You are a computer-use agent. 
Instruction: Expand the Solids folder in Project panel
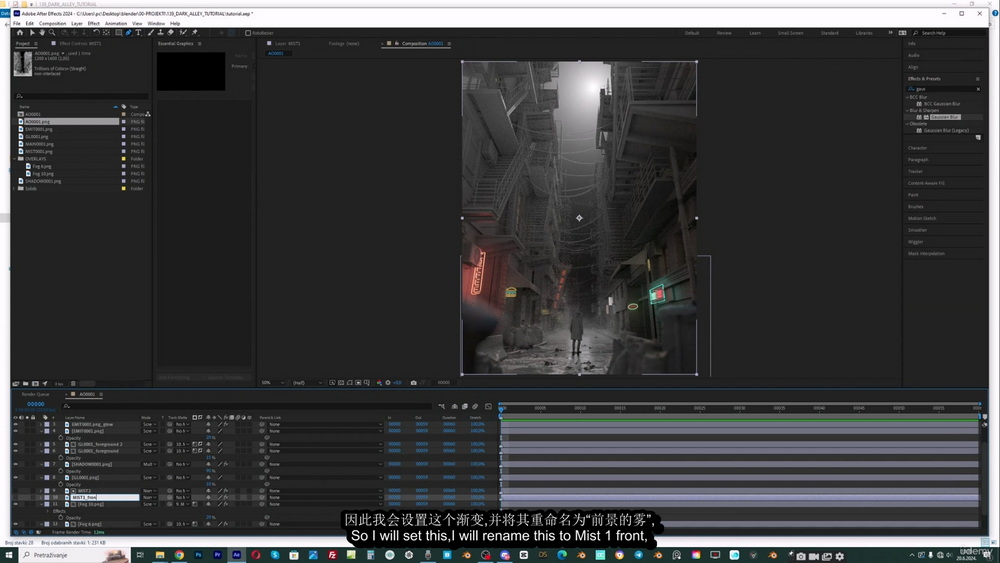(x=15, y=189)
